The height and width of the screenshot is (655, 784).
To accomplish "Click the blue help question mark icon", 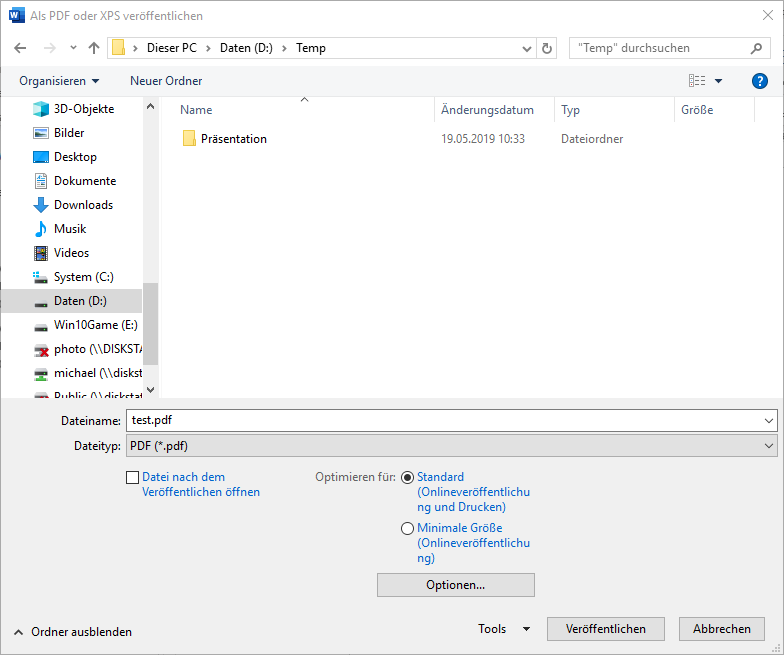I will 759,81.
